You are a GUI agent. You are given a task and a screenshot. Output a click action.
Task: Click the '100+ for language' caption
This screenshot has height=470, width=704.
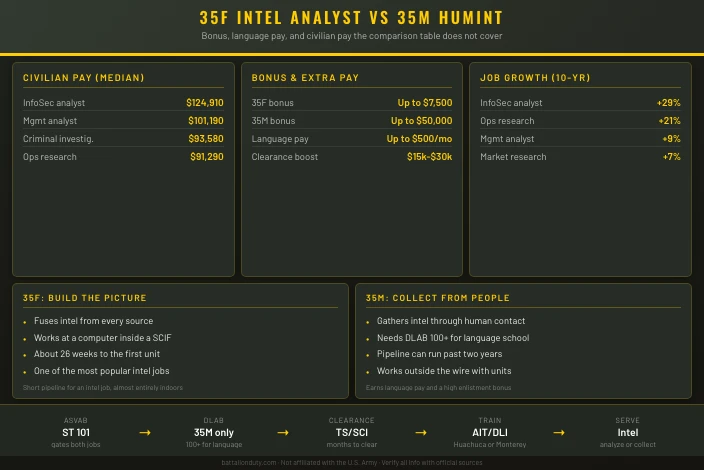[214, 444]
